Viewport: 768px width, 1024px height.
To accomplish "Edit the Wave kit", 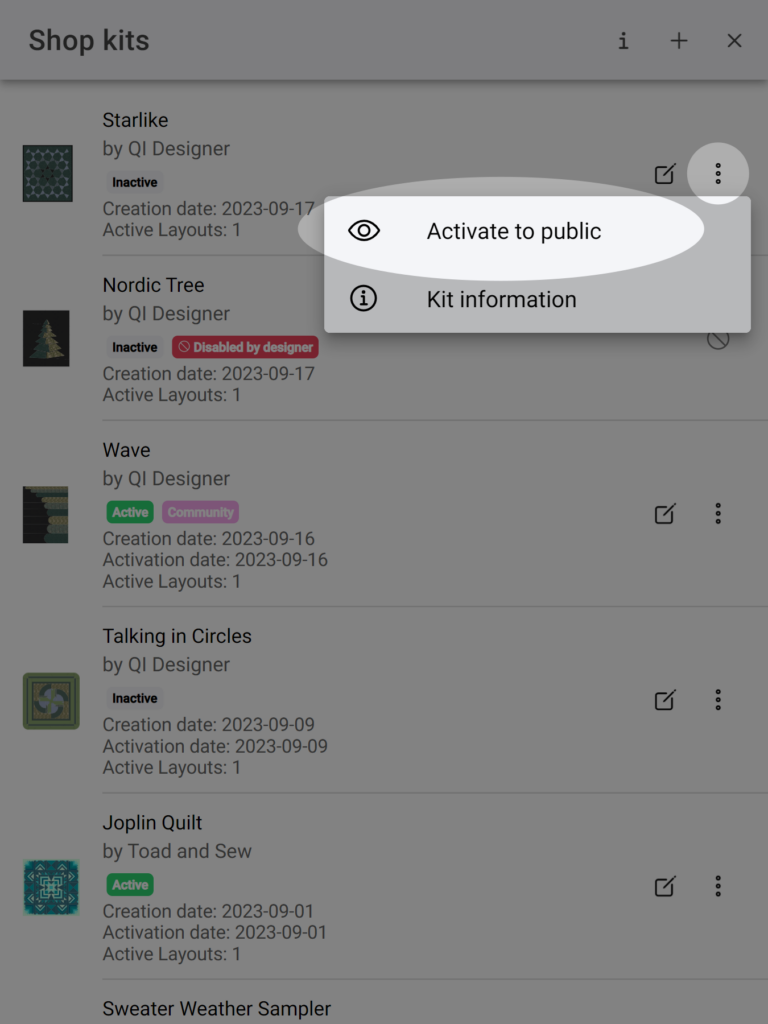I will tap(665, 513).
